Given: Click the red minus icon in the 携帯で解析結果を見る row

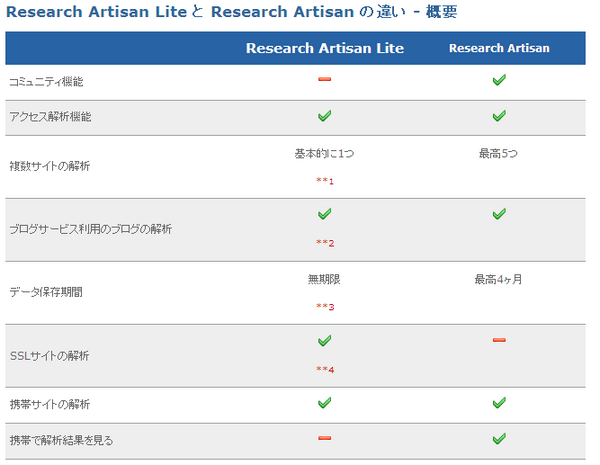Looking at the screenshot, I should (x=324, y=438).
